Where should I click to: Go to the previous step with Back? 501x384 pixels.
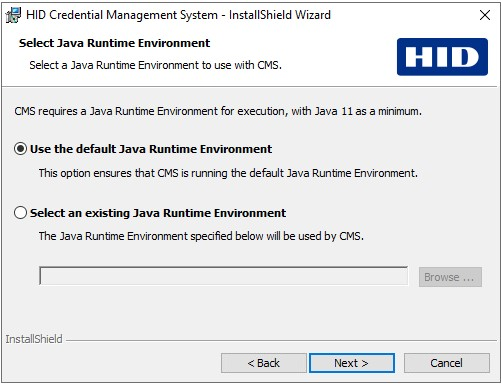pos(264,363)
